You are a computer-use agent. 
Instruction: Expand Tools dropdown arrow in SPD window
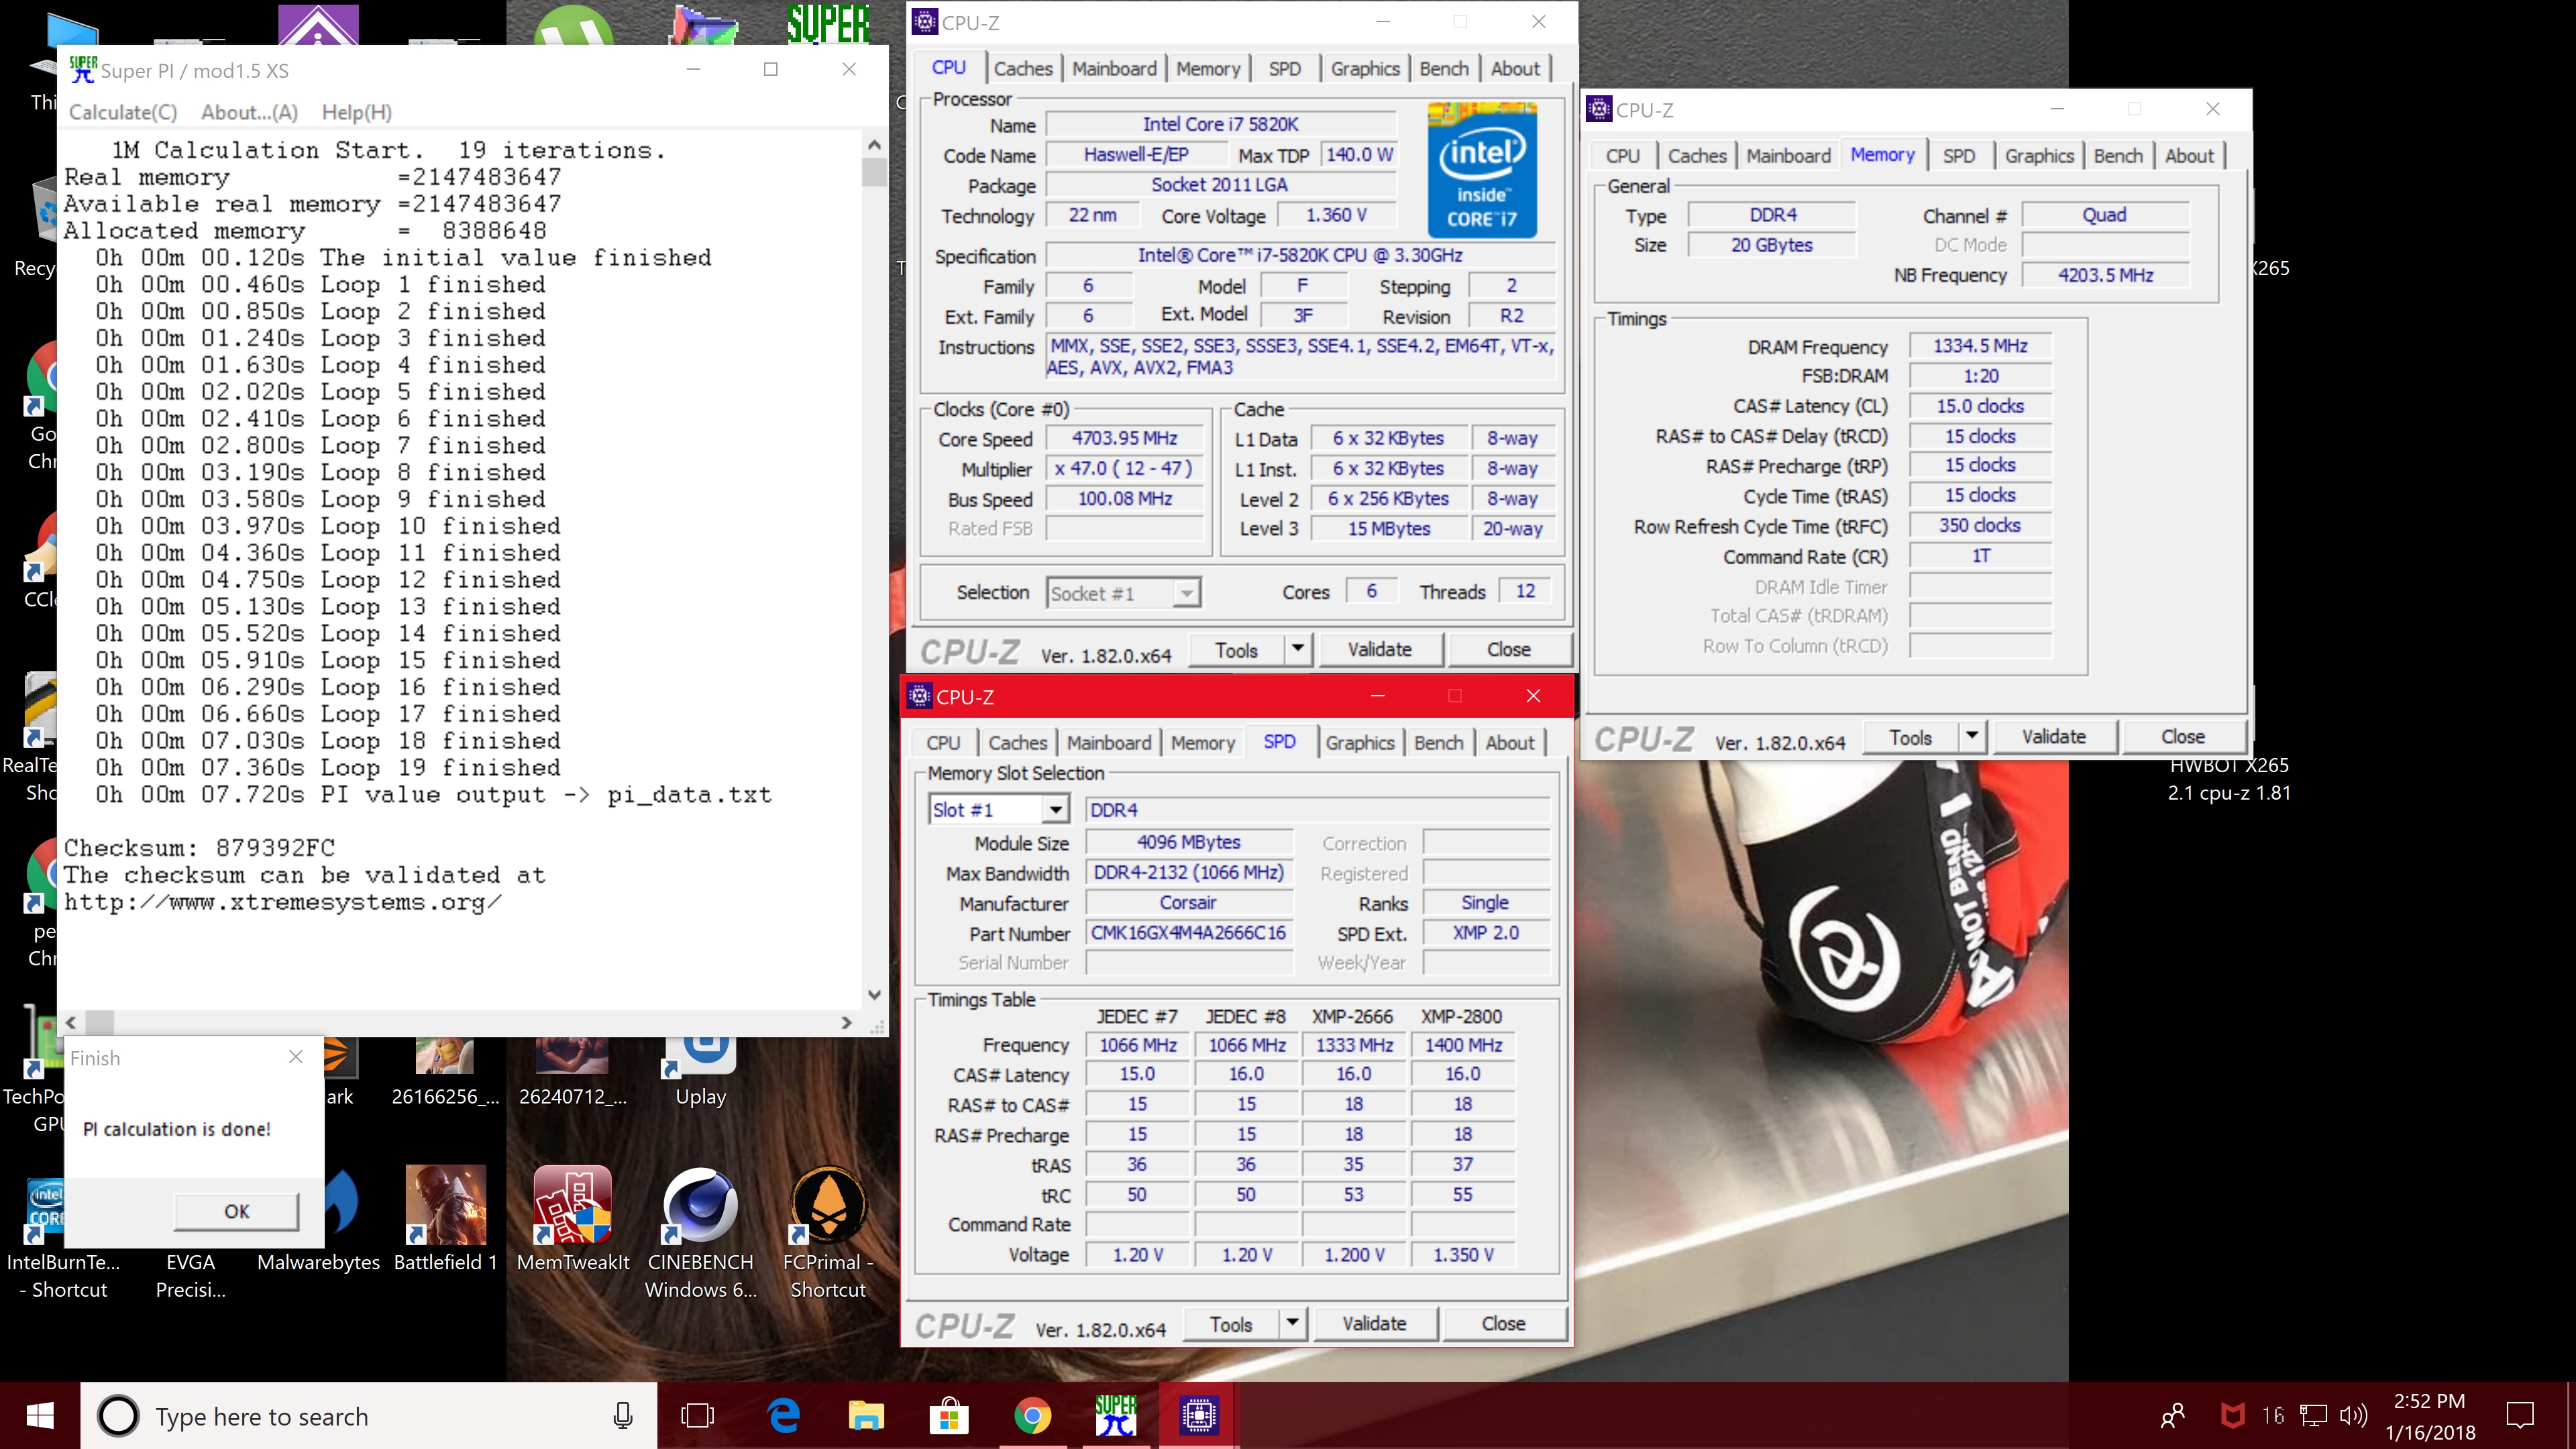pos(1292,1323)
